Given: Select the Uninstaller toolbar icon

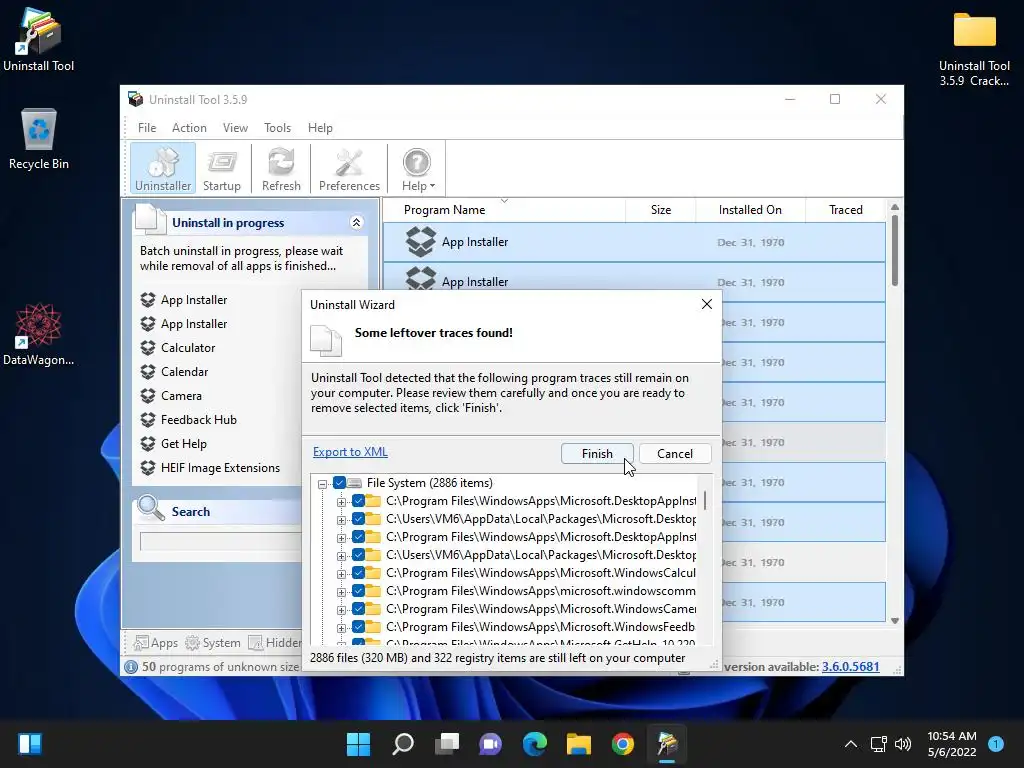Looking at the screenshot, I should coord(163,168).
